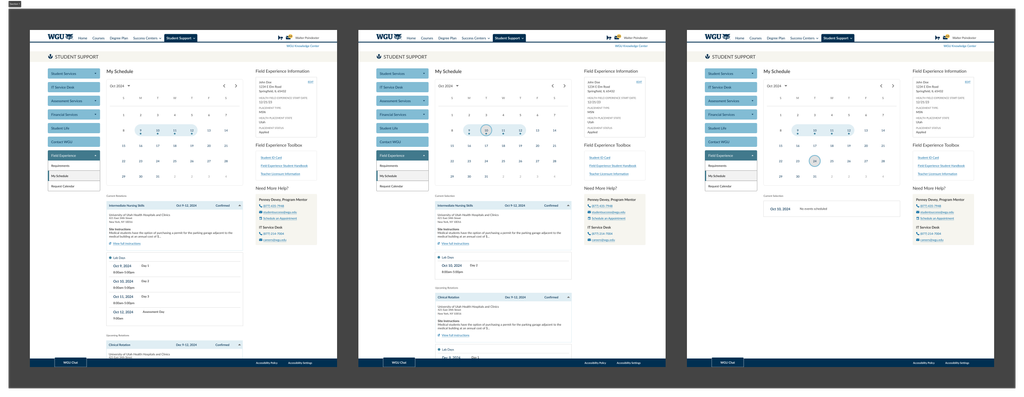Collapse Field Experience sidebar section in right mockup
The width and height of the screenshot is (1024, 397).
tap(731, 155)
